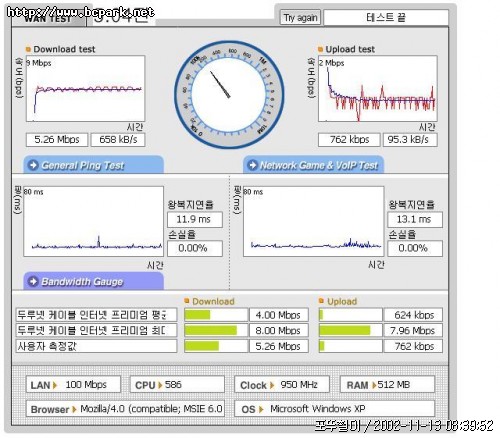
Task: Click the 7.96 Mbps upload bandwidth bar
Action: 350,330
